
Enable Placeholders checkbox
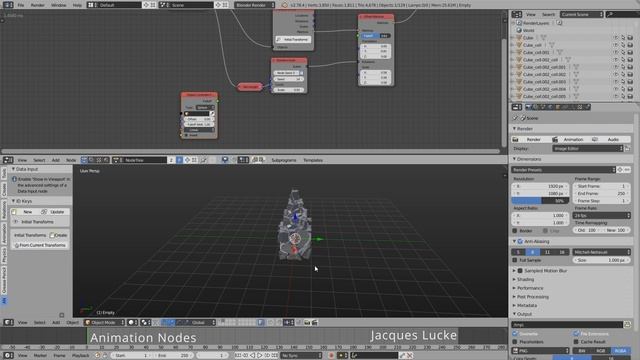coord(515,342)
